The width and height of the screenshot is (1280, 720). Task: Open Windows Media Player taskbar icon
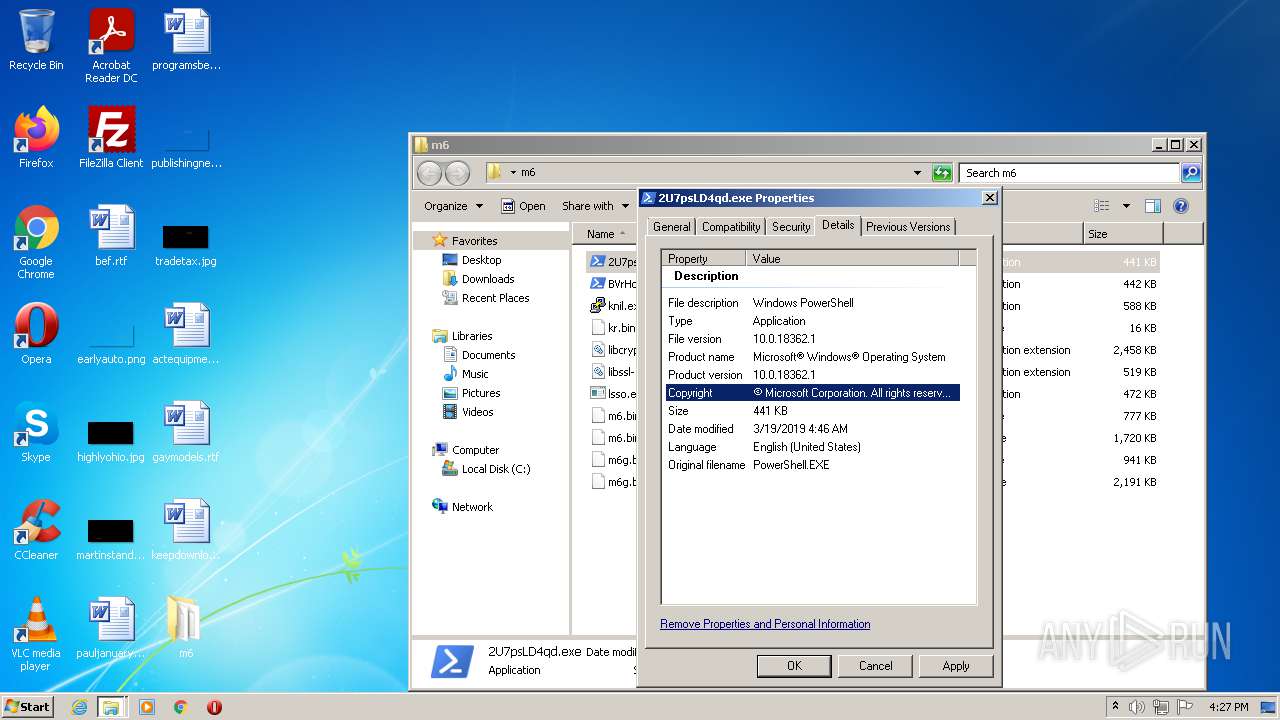(147, 707)
